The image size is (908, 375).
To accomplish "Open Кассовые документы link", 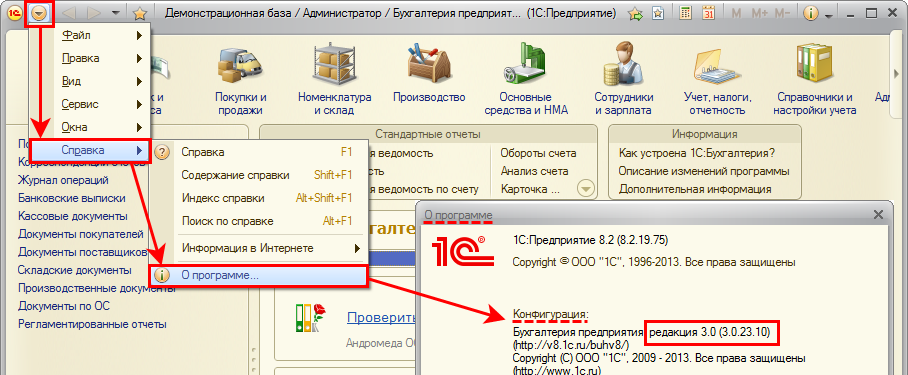I will (x=73, y=216).
